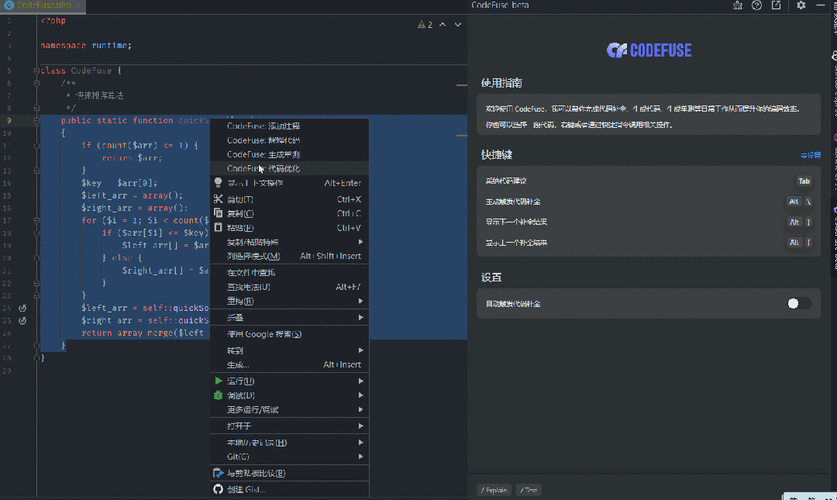Close the CodeFuse.php editor tab

[78, 5]
